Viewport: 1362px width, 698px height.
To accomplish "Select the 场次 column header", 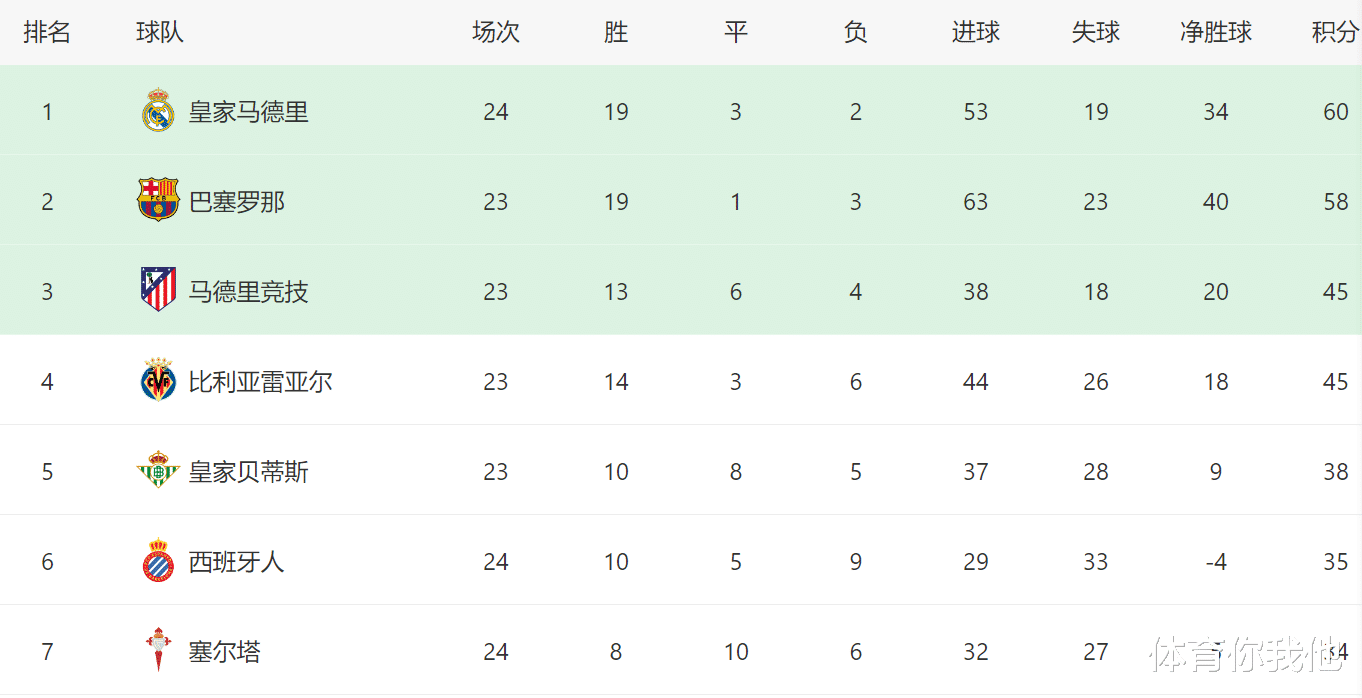I will [496, 32].
